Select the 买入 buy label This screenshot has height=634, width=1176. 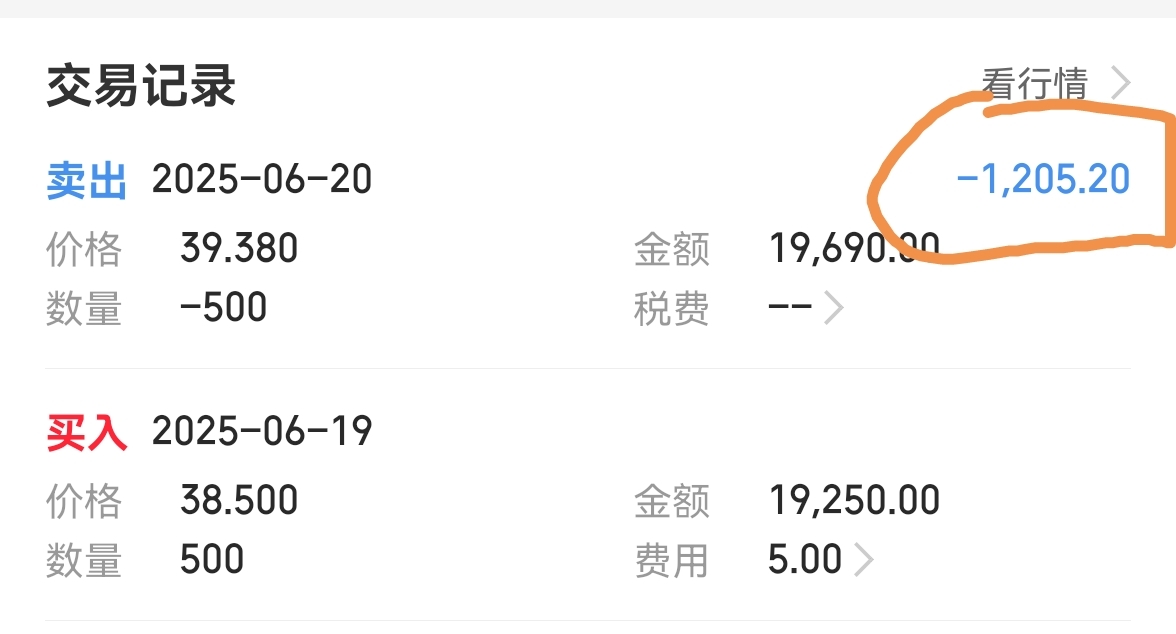(86, 432)
